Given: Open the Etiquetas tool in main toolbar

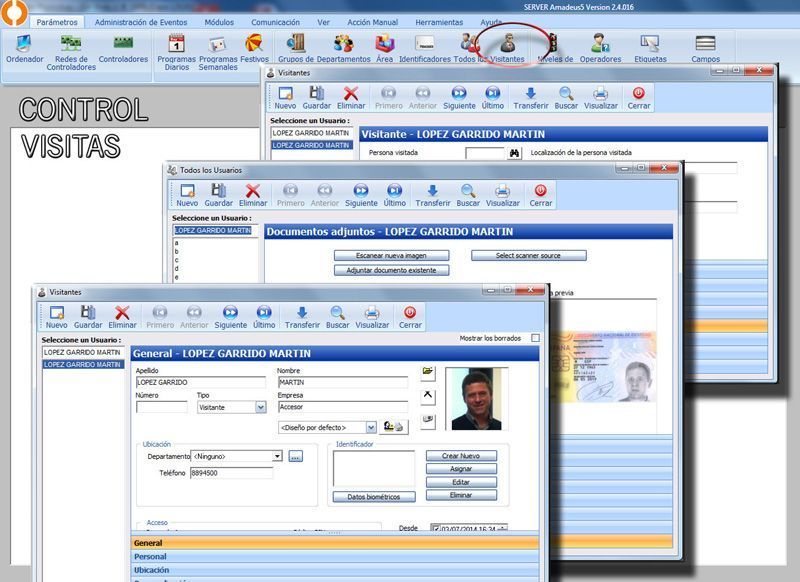Looking at the screenshot, I should pos(650,46).
